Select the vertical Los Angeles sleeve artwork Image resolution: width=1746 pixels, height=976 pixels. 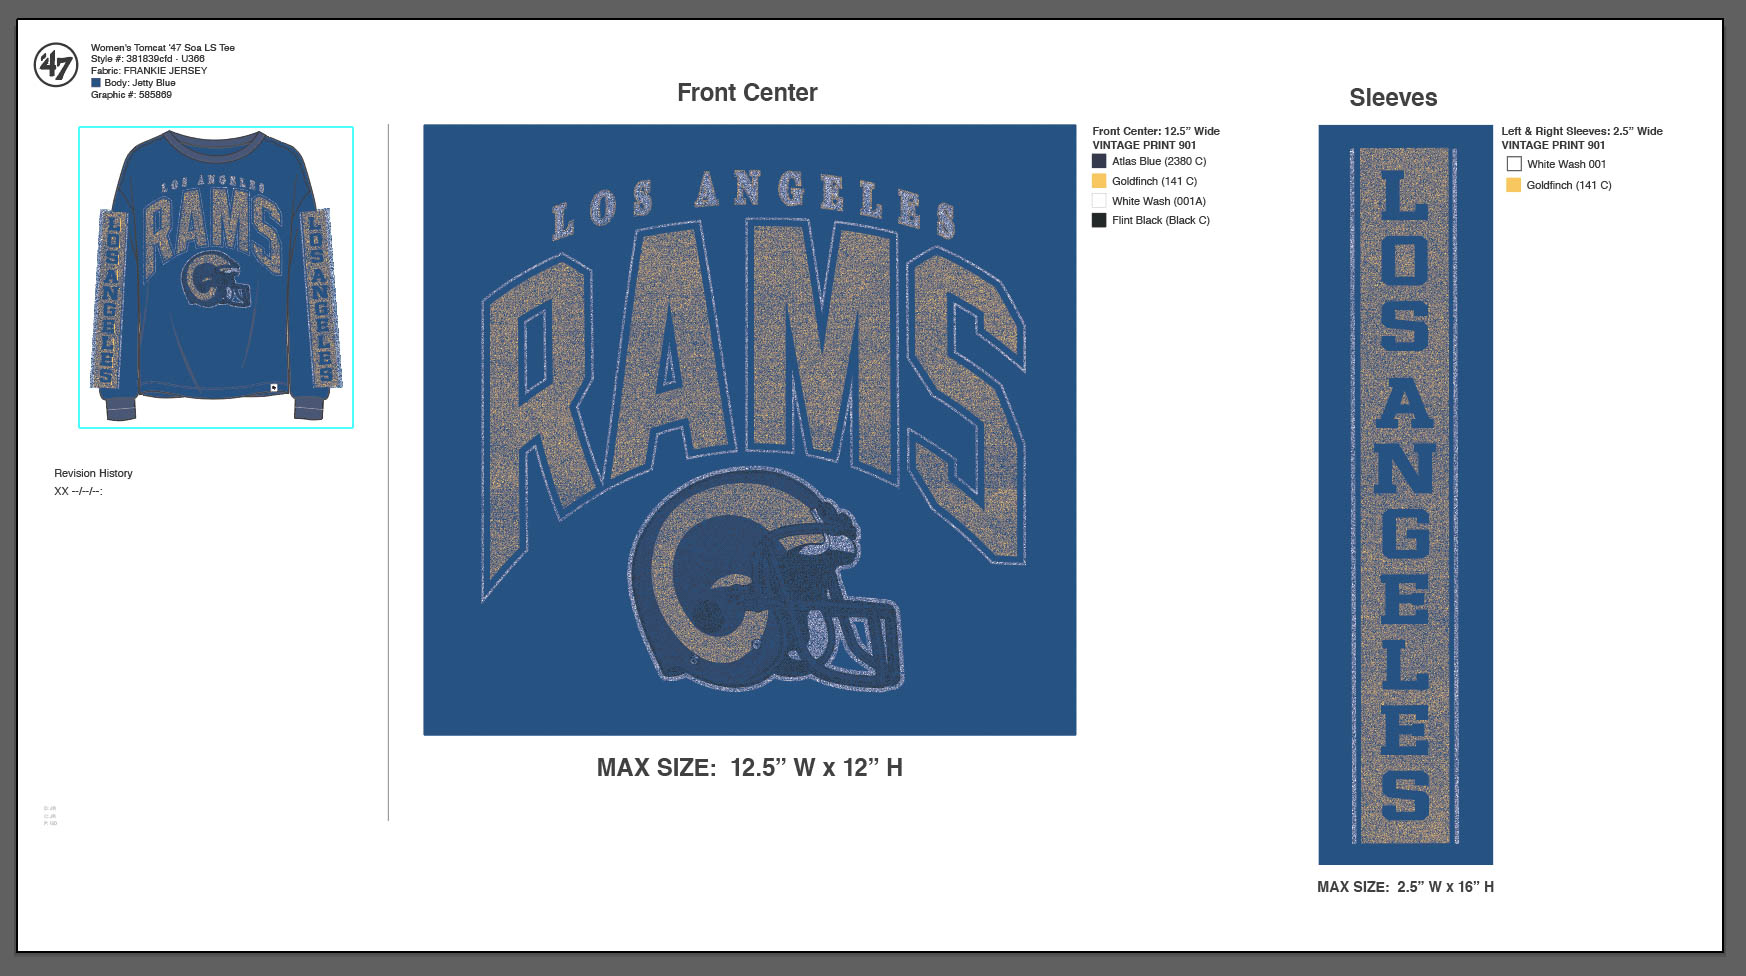(1405, 495)
